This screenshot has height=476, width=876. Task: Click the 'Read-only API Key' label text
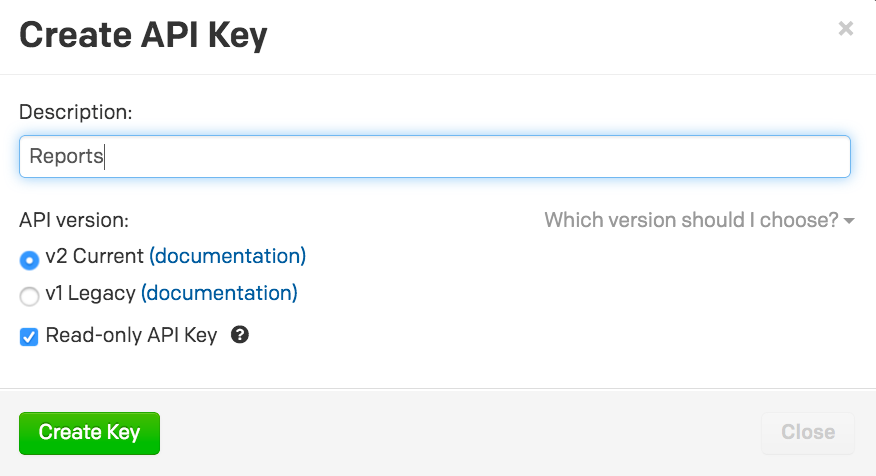pyautogui.click(x=131, y=335)
